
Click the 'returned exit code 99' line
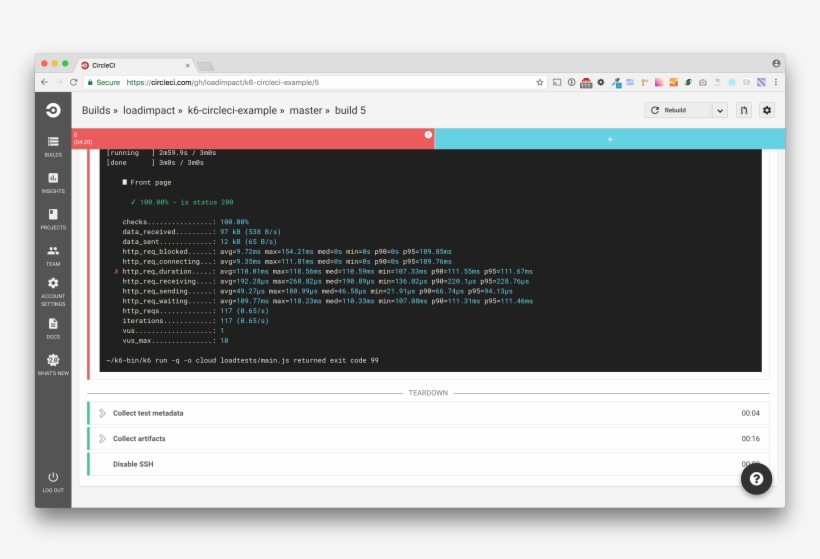[242, 360]
